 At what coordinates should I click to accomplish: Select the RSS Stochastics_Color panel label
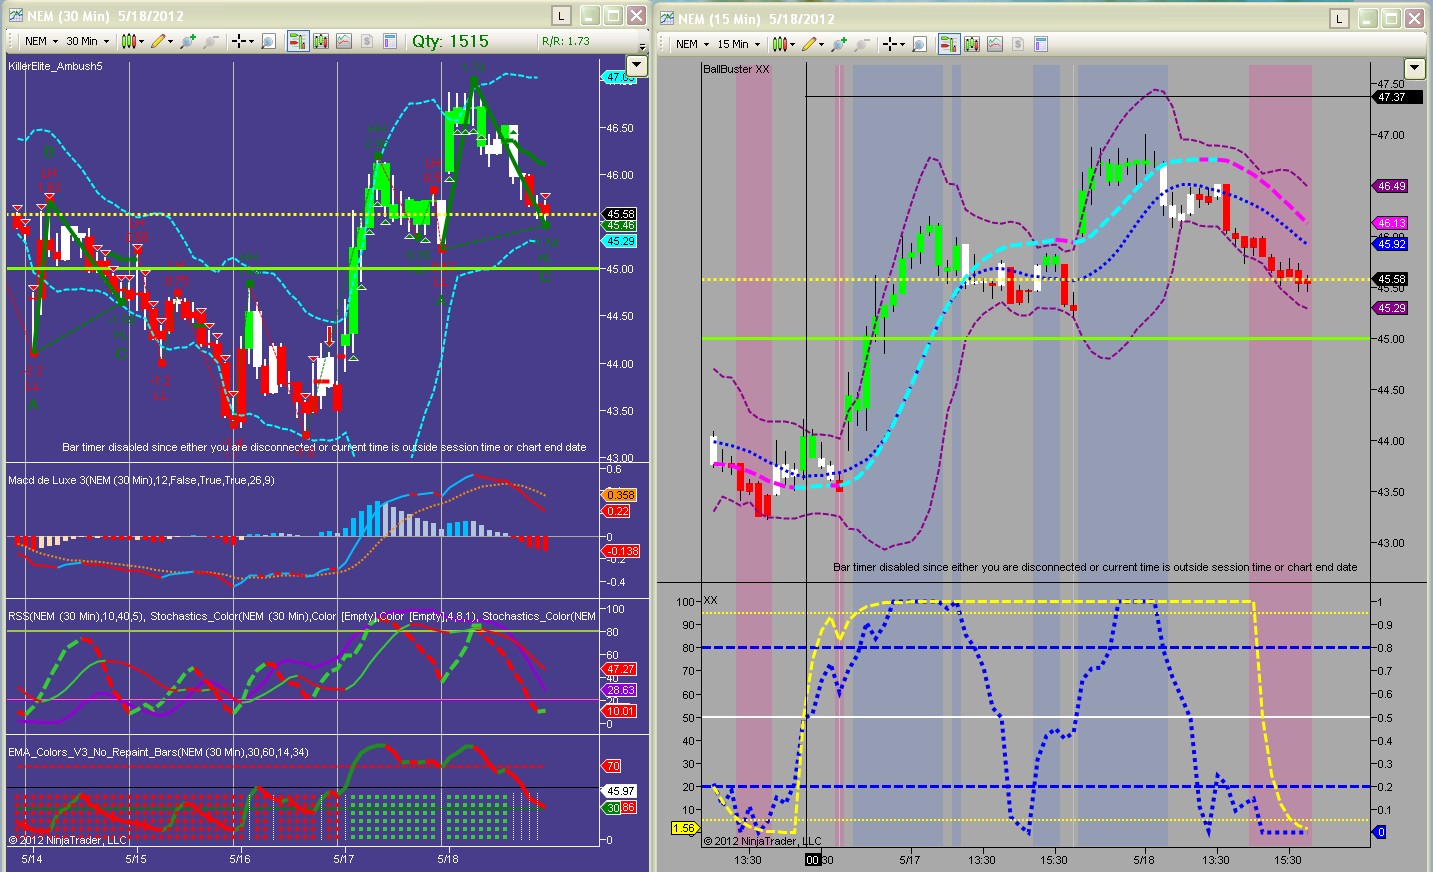point(301,616)
